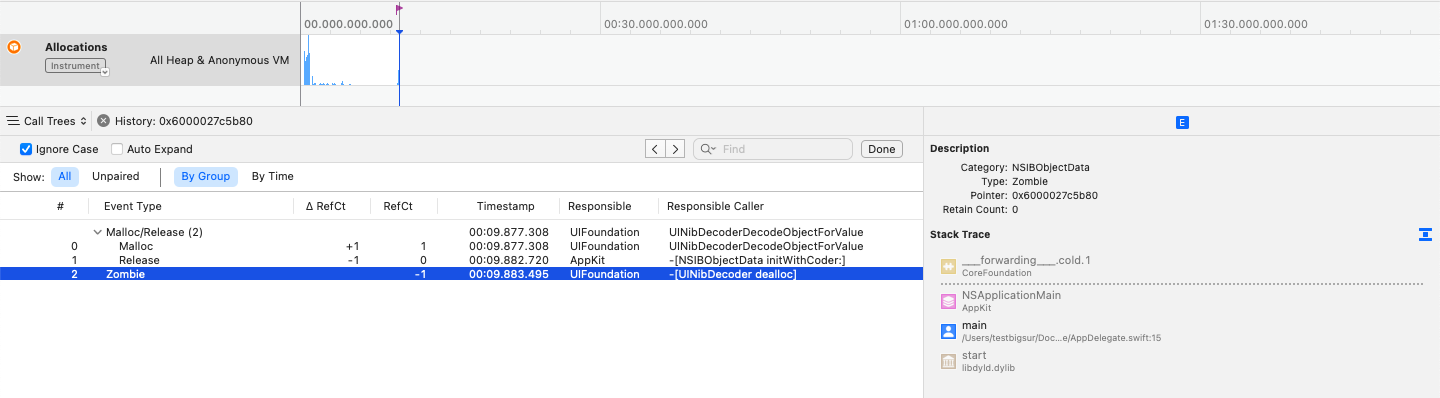1440x398 pixels.
Task: Open the Call Trees detail selector
Action: tap(46, 121)
